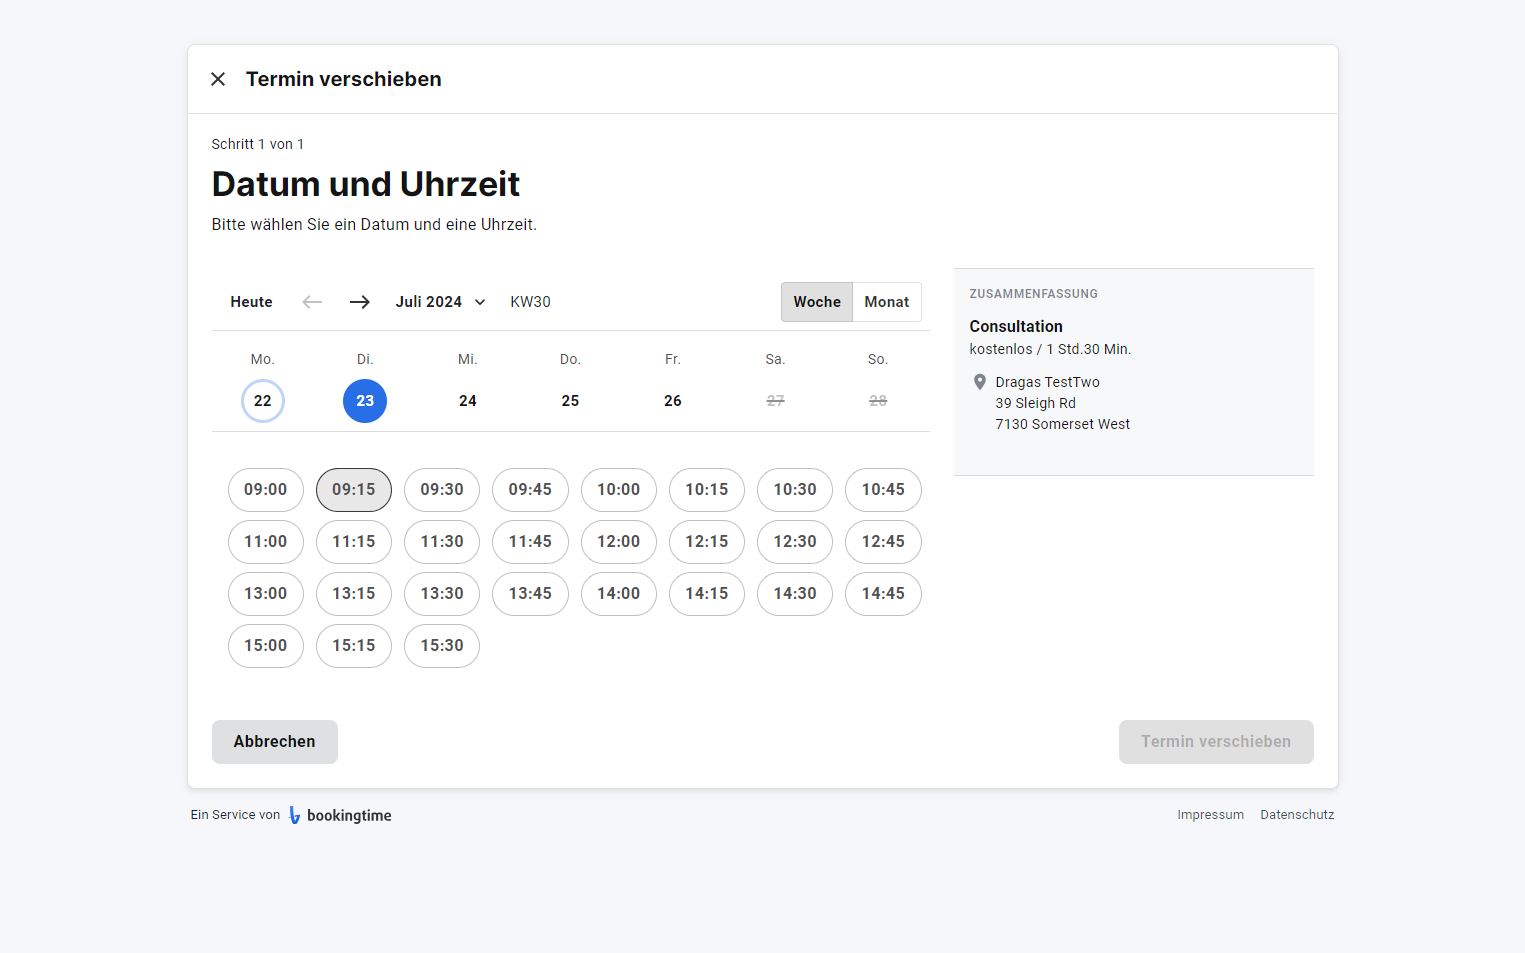Click the Abbrechen button

pos(275,742)
